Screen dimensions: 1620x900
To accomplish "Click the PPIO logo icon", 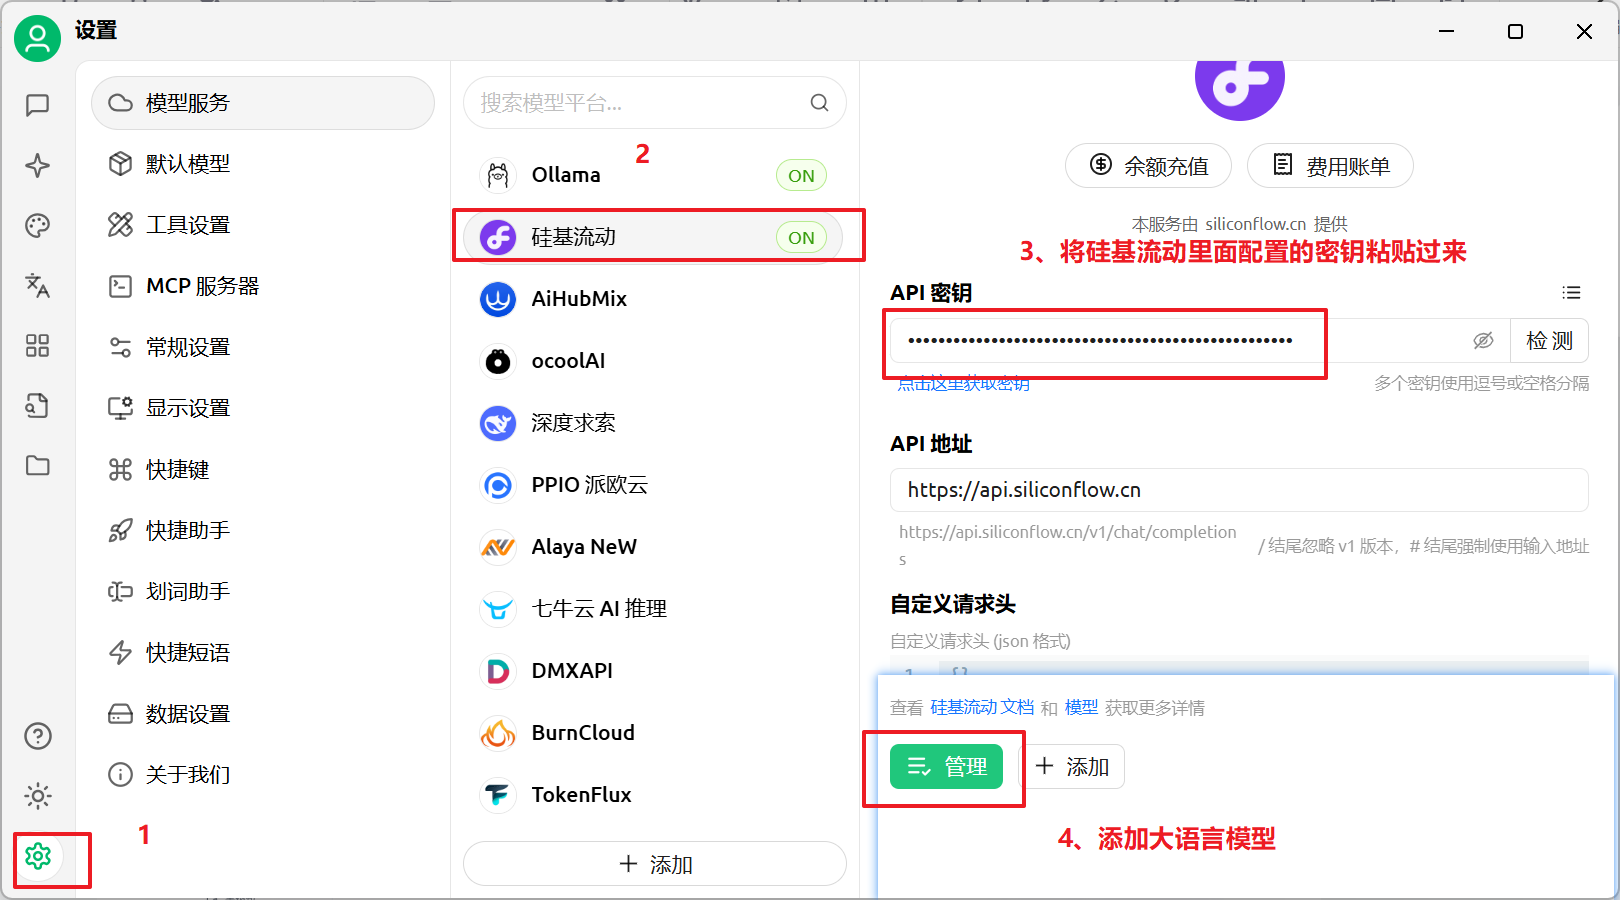I will click(498, 485).
